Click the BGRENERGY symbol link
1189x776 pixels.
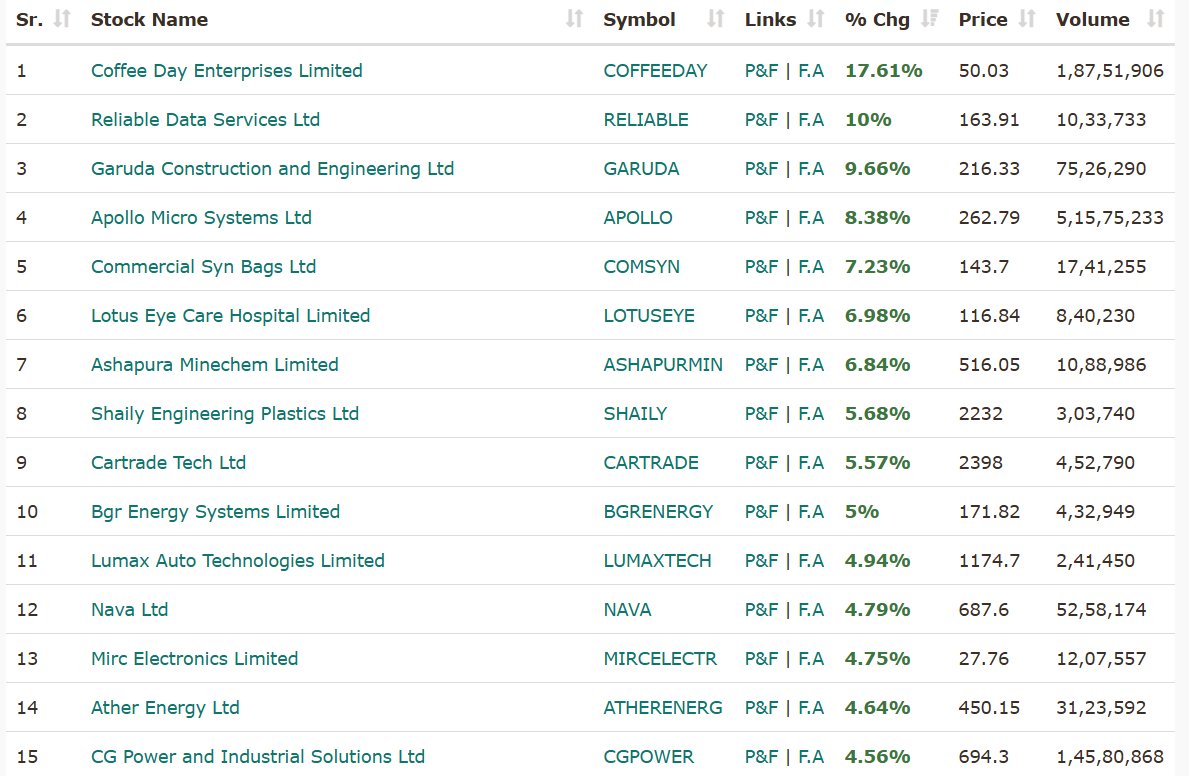pyautogui.click(x=658, y=512)
